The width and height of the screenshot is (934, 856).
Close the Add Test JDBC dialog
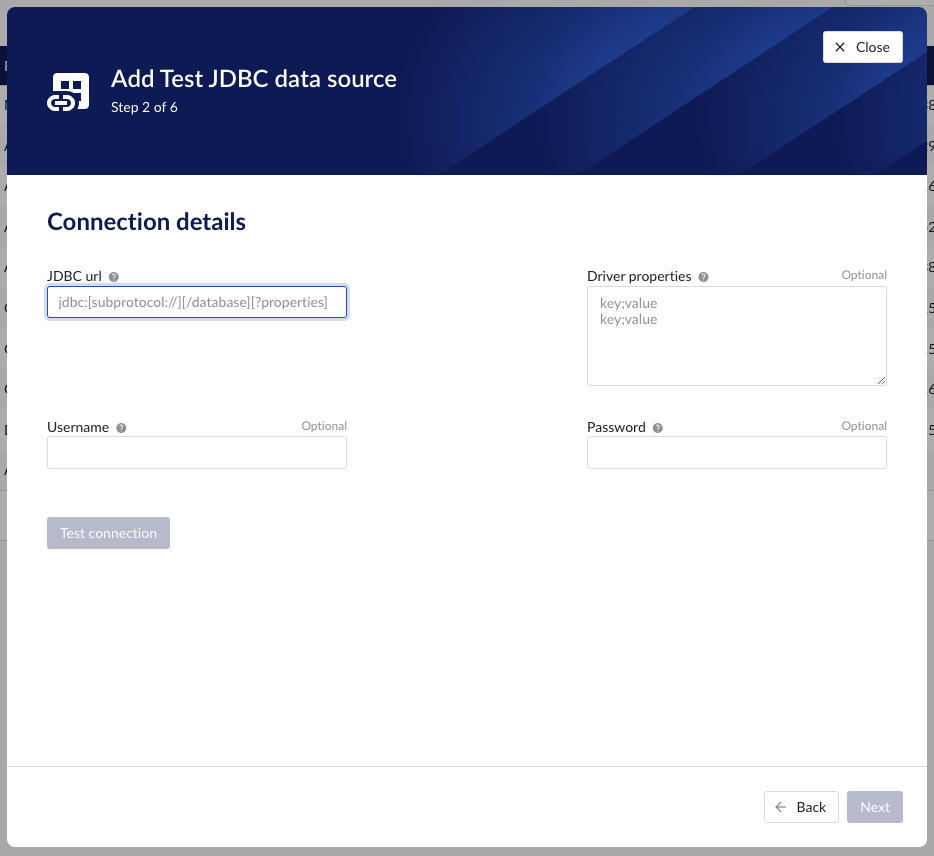(862, 46)
